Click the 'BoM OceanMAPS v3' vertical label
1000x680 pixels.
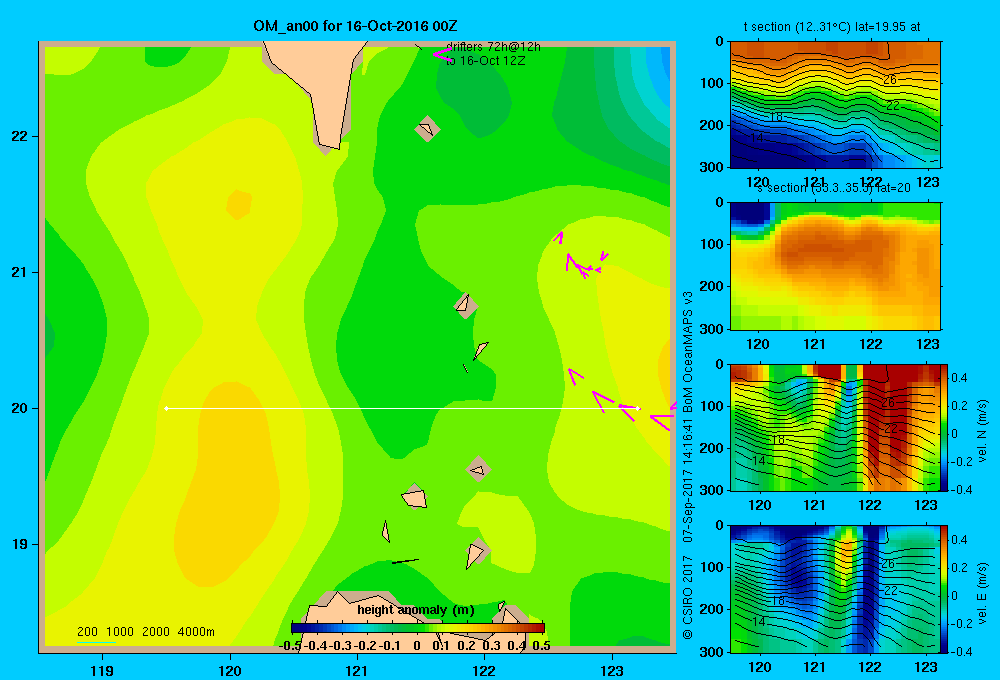688,351
